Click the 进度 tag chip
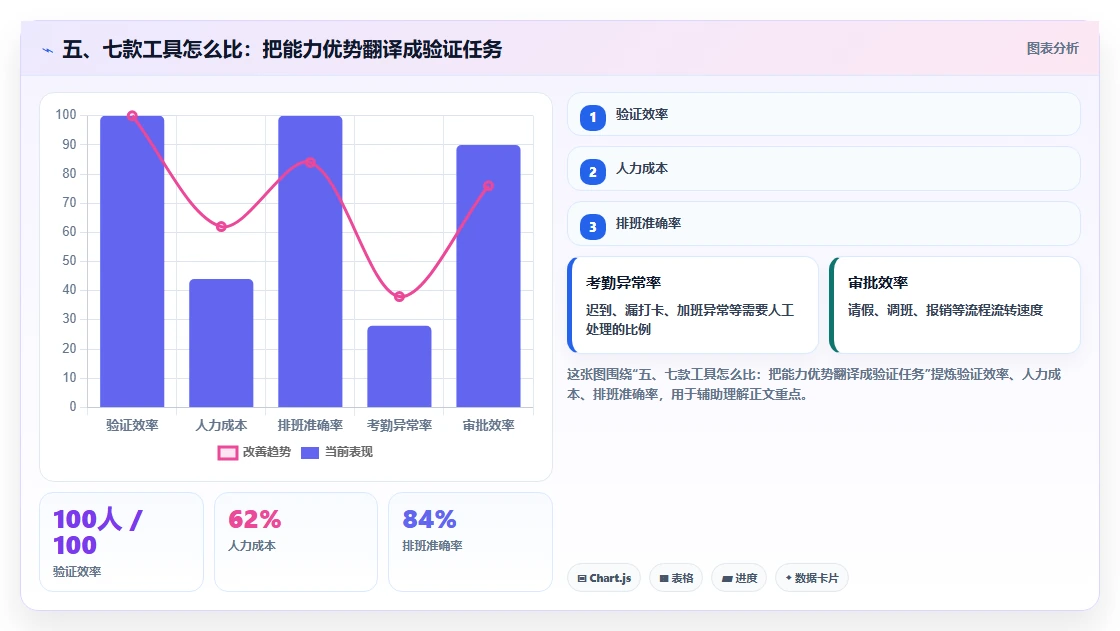 tap(739, 578)
